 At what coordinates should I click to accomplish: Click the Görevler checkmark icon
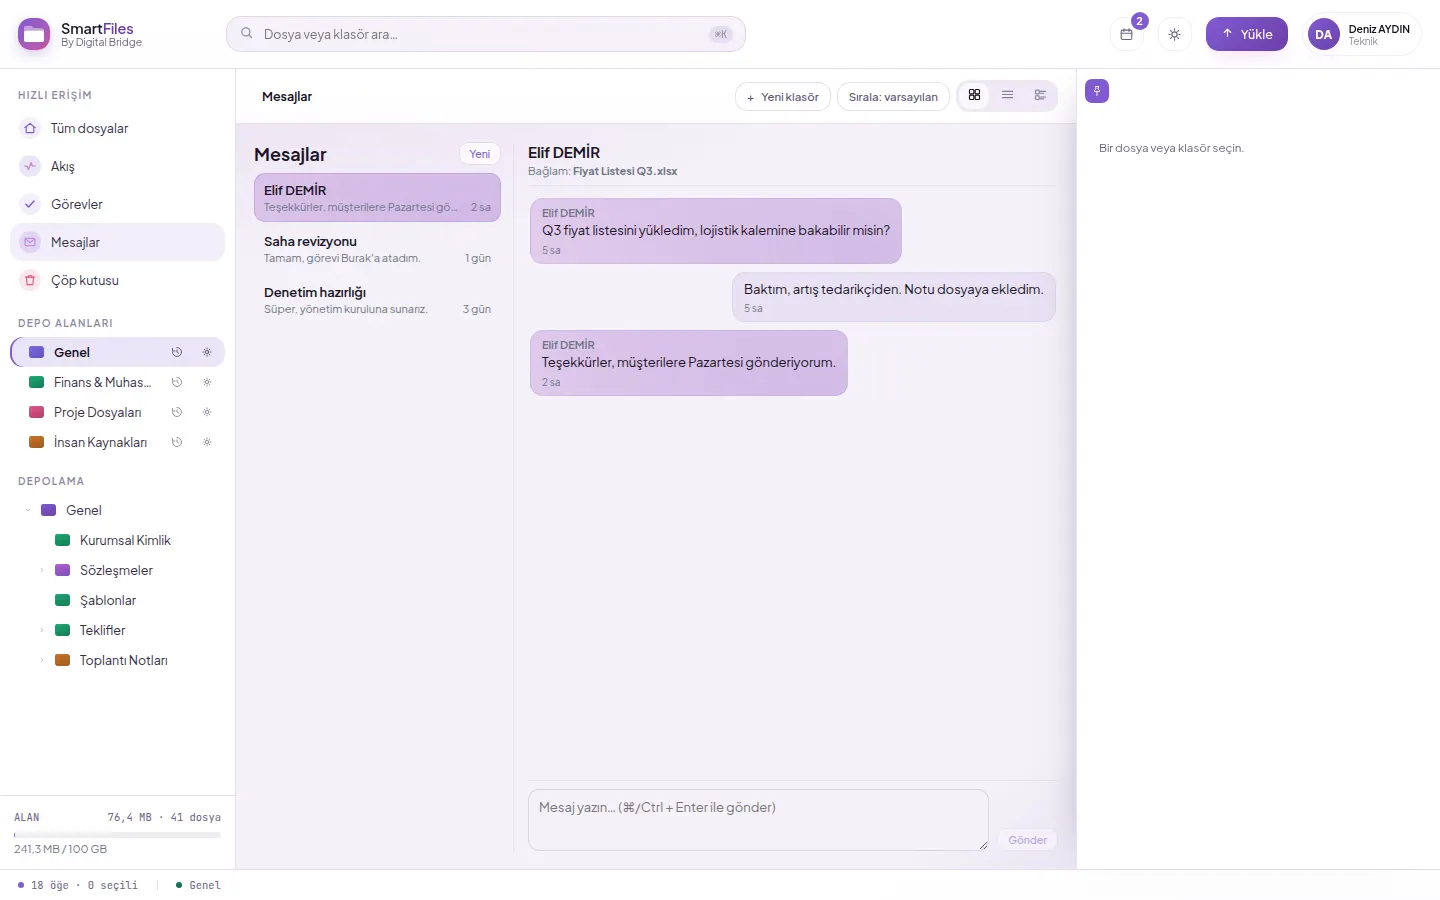tap(30, 204)
